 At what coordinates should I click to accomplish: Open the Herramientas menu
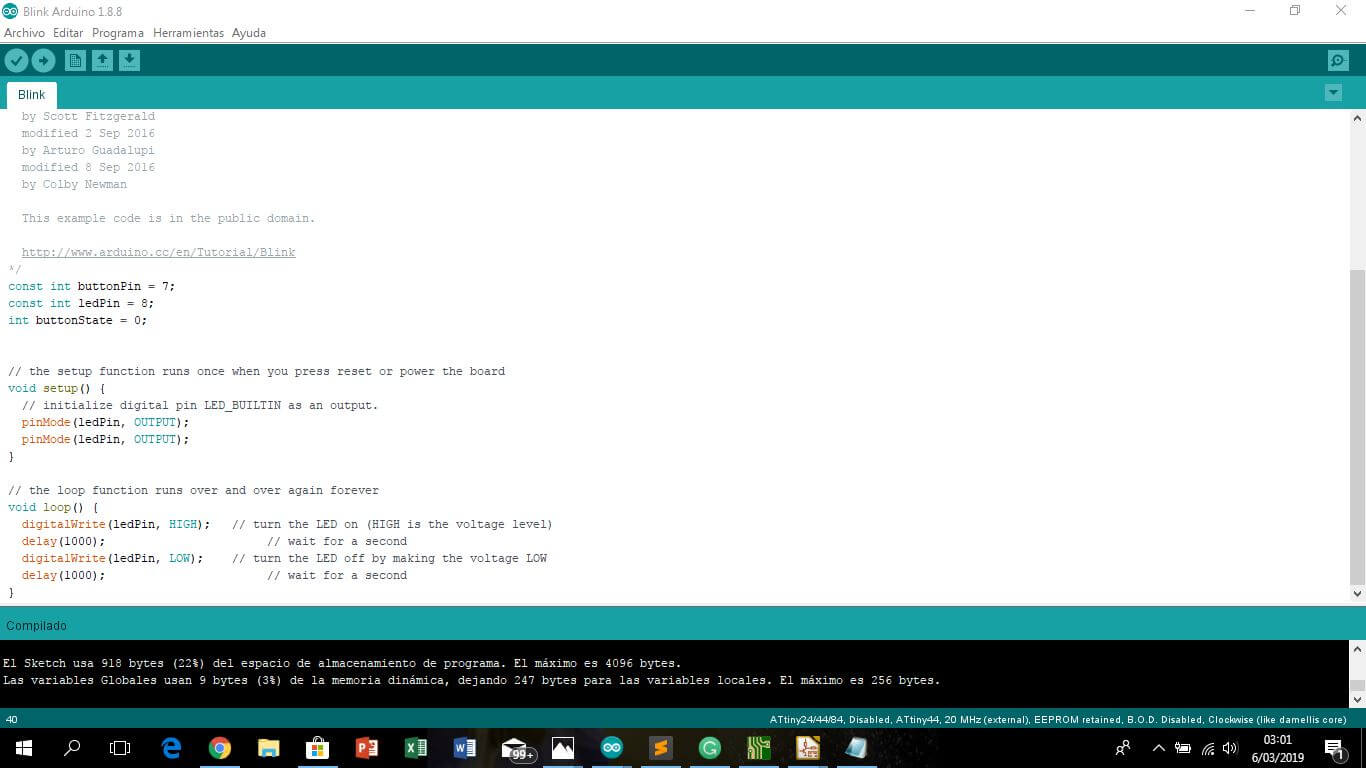[x=188, y=33]
